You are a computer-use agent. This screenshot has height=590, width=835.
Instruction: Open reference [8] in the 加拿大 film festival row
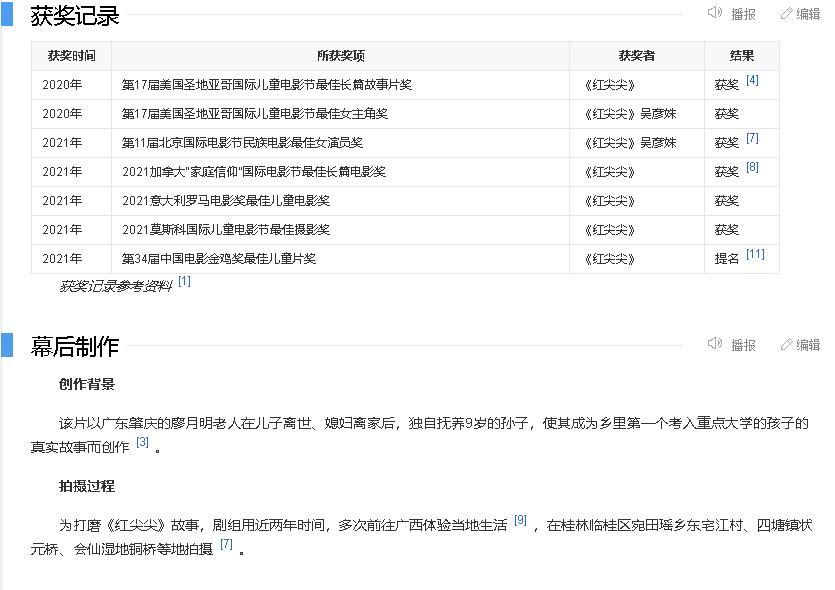tap(752, 167)
